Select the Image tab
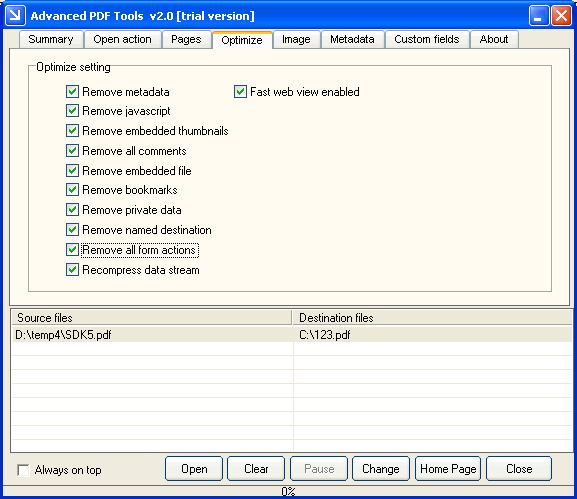Image resolution: width=577 pixels, height=499 pixels. click(296, 39)
